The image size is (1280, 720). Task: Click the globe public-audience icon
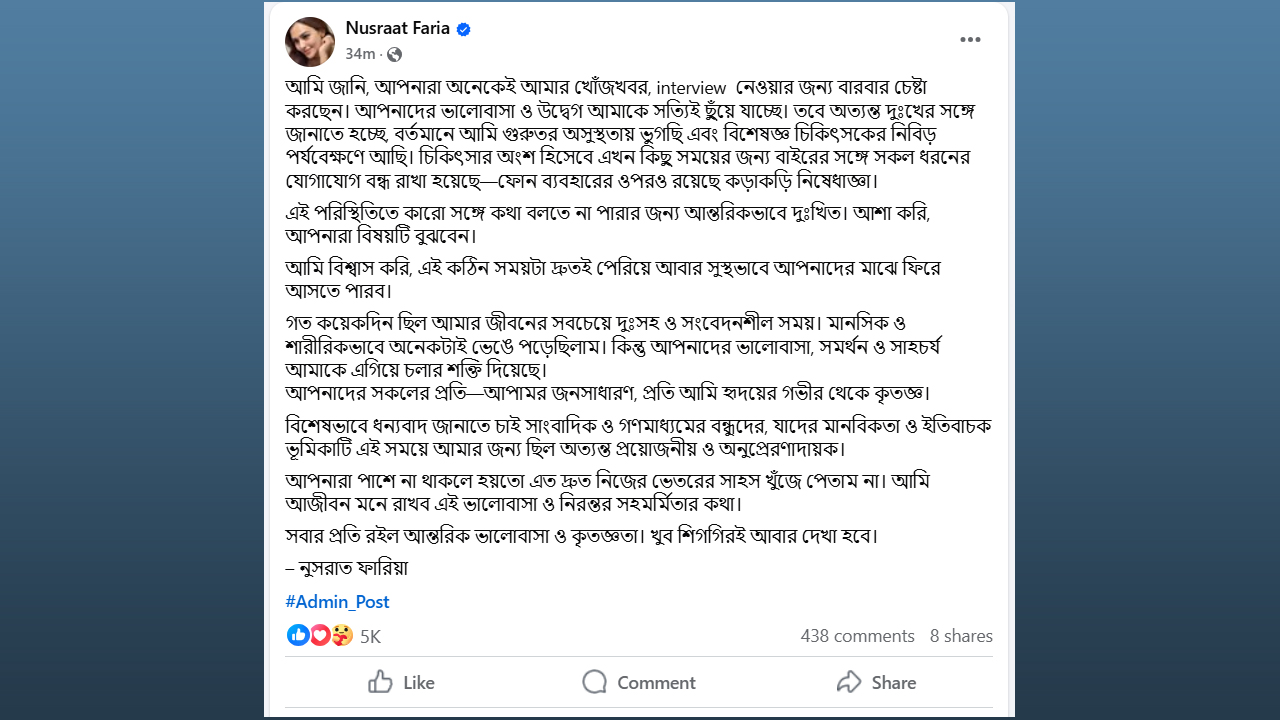pyautogui.click(x=394, y=54)
